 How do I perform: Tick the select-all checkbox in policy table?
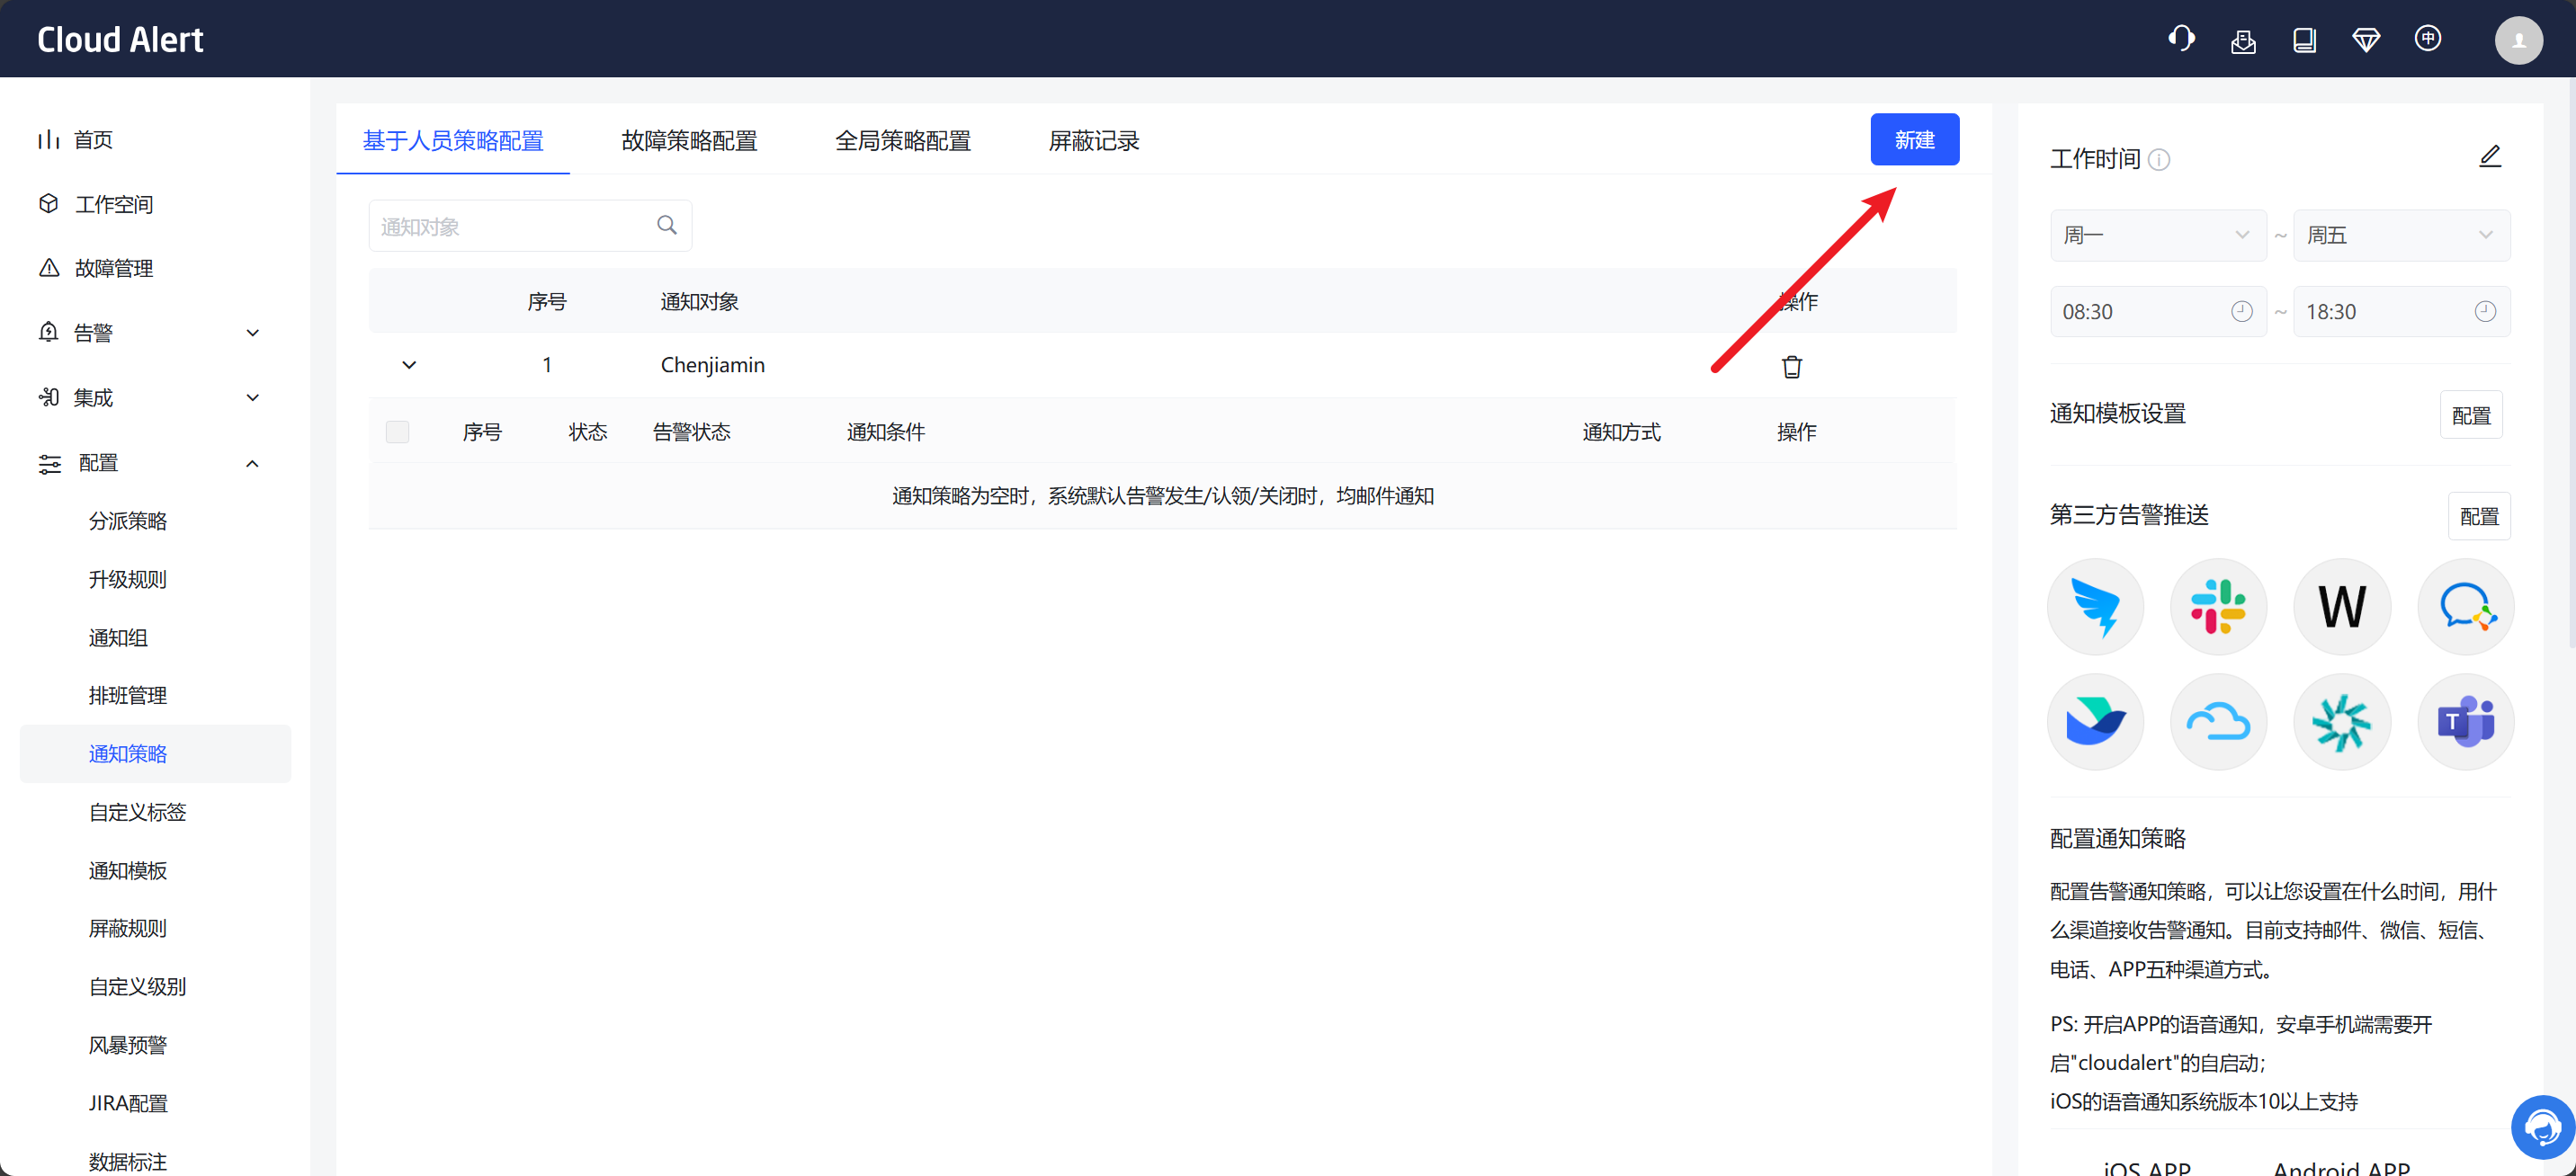[397, 432]
